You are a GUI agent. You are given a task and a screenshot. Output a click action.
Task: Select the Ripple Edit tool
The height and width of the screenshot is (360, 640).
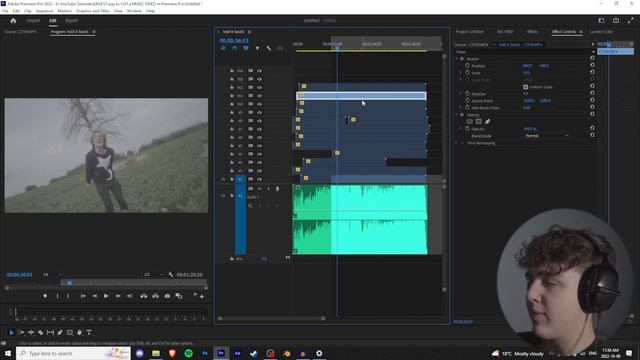[31, 333]
